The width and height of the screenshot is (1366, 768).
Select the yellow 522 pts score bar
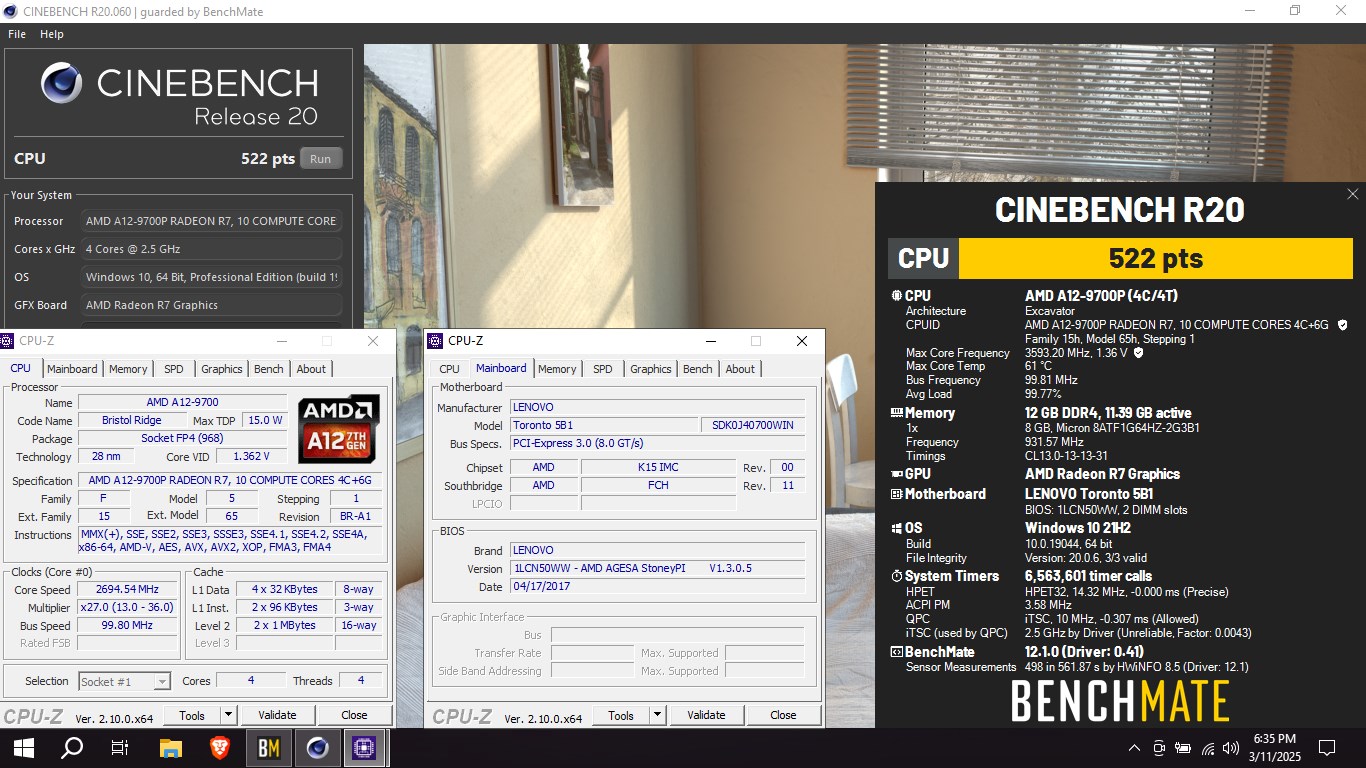pyautogui.click(x=1156, y=258)
